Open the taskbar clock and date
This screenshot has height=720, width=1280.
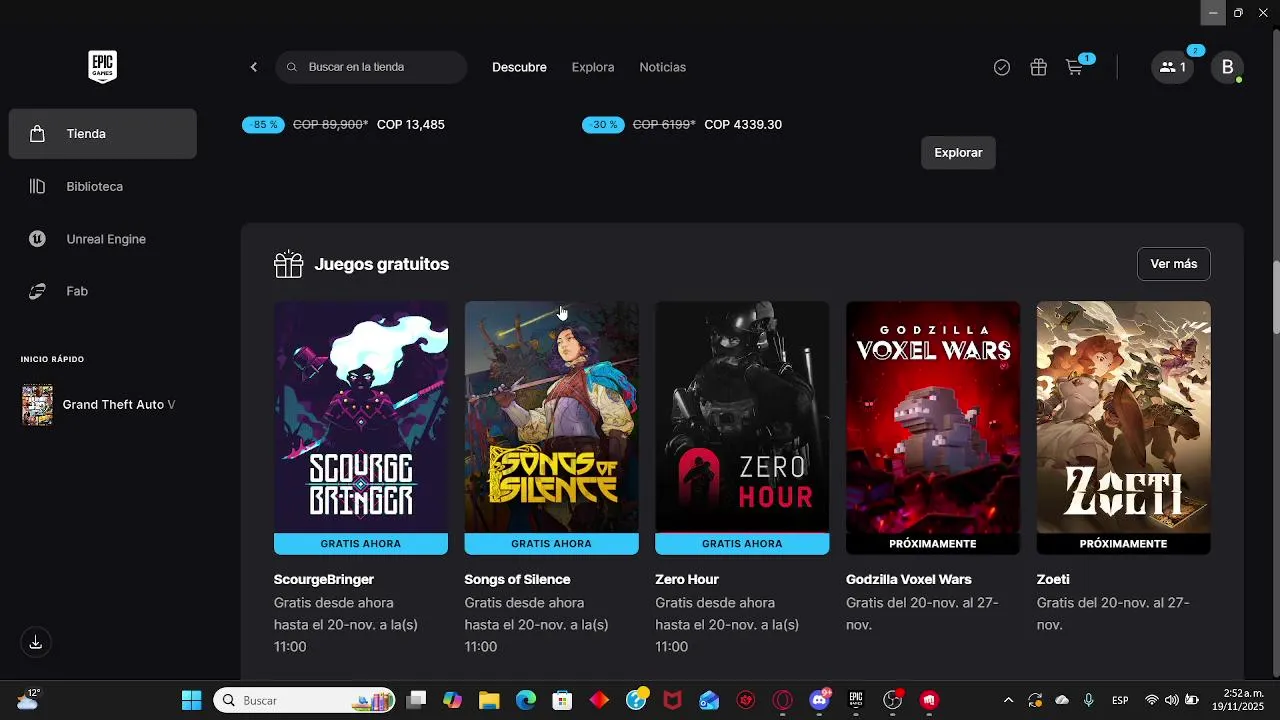pos(1237,700)
